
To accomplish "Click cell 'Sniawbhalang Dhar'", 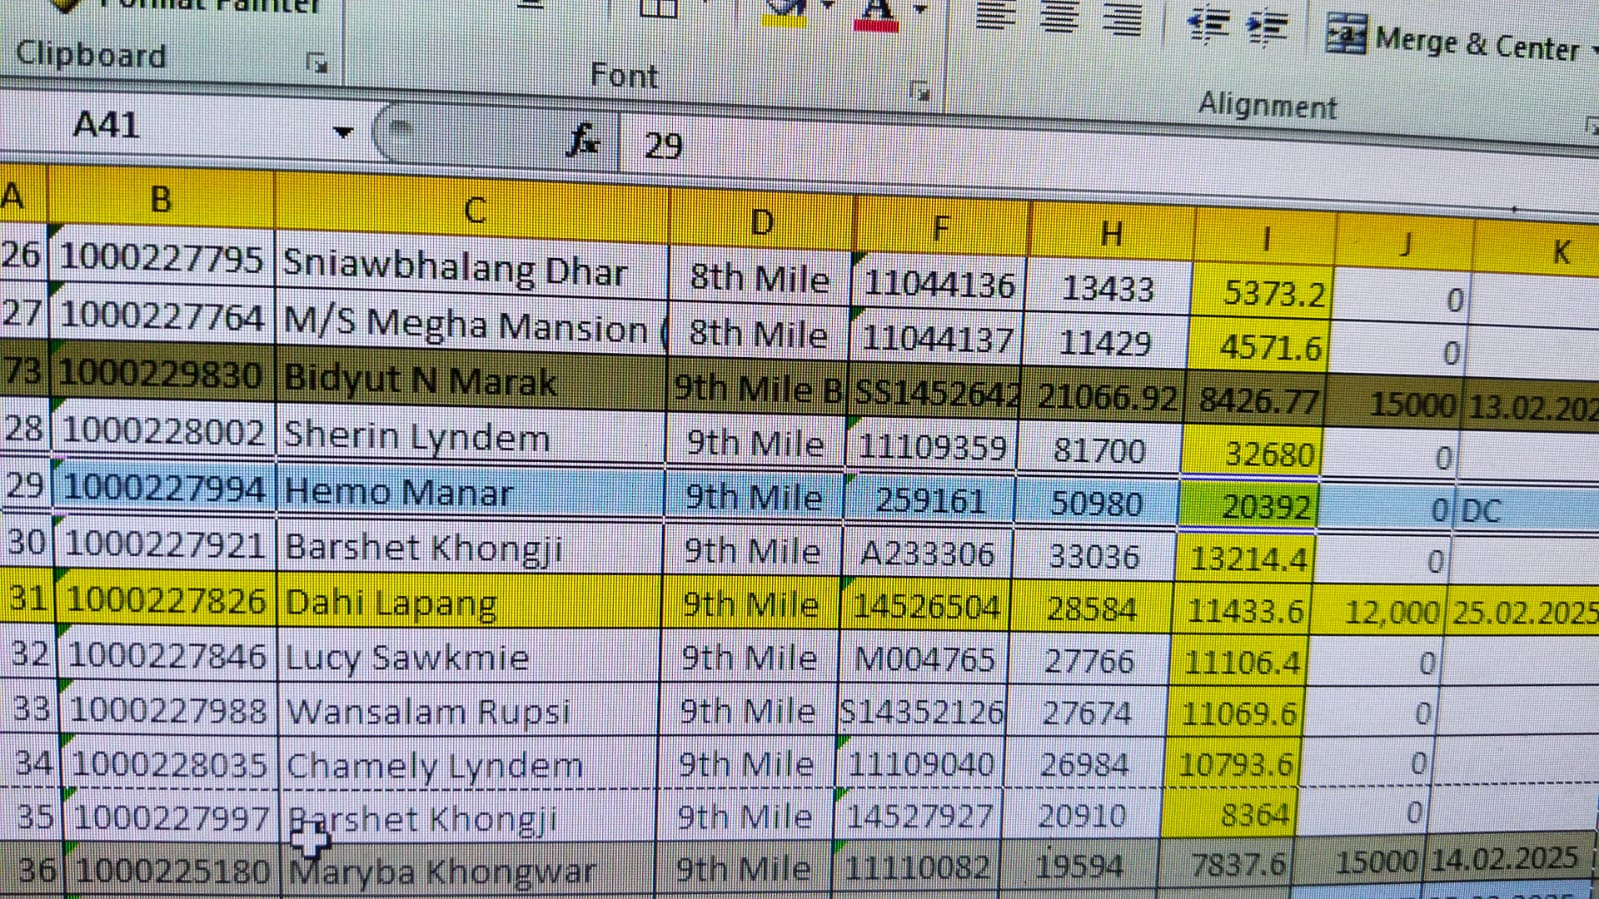I will (470, 268).
